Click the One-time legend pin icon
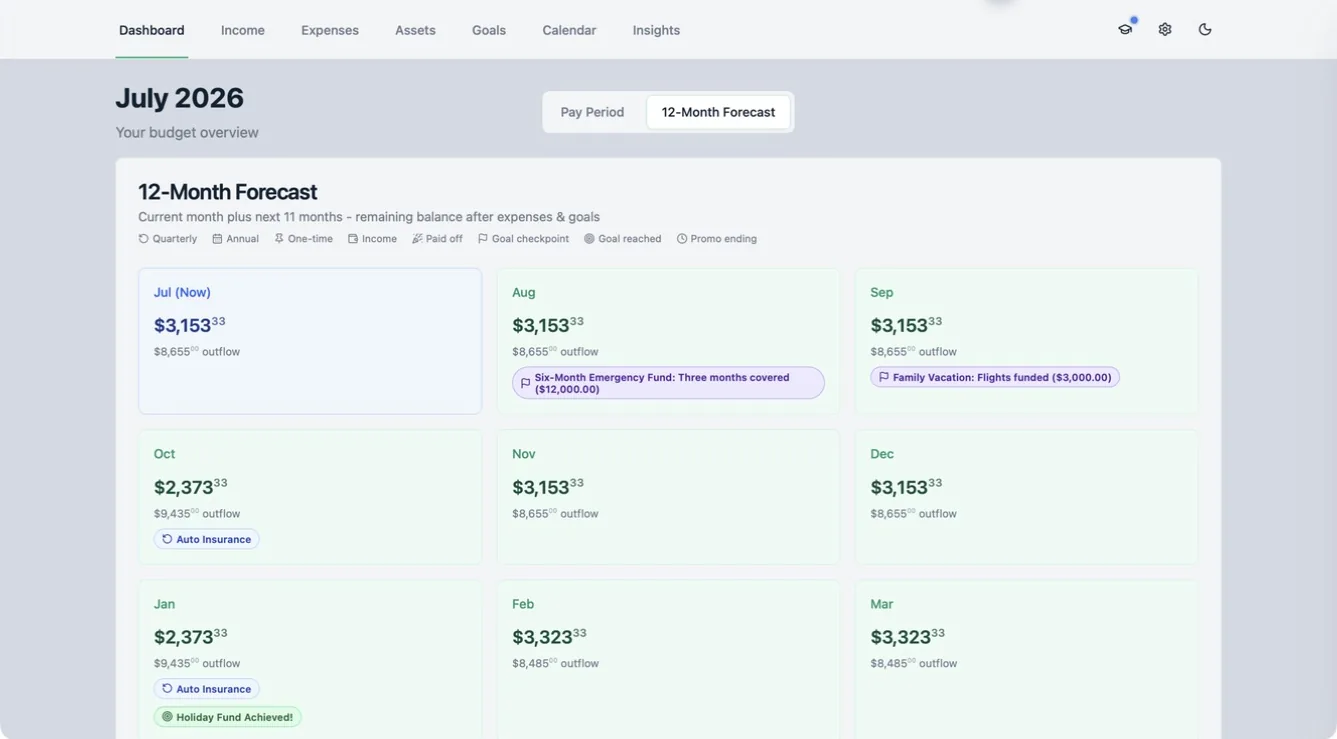This screenshot has width=1337, height=739. pyautogui.click(x=279, y=239)
